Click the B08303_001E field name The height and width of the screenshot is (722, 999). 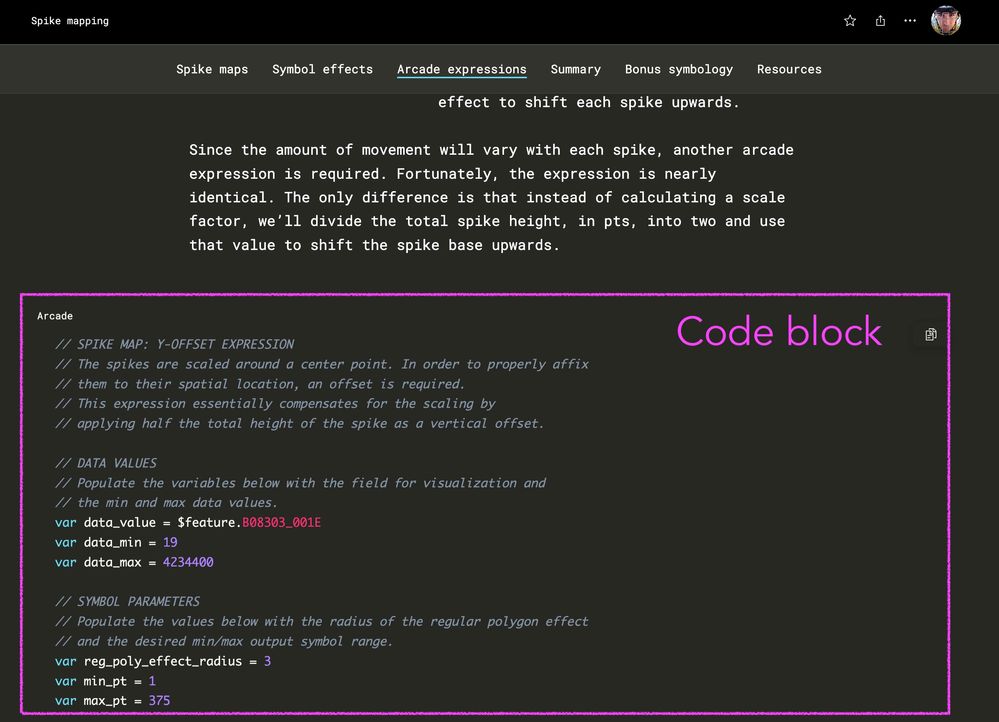pyautogui.click(x=280, y=522)
